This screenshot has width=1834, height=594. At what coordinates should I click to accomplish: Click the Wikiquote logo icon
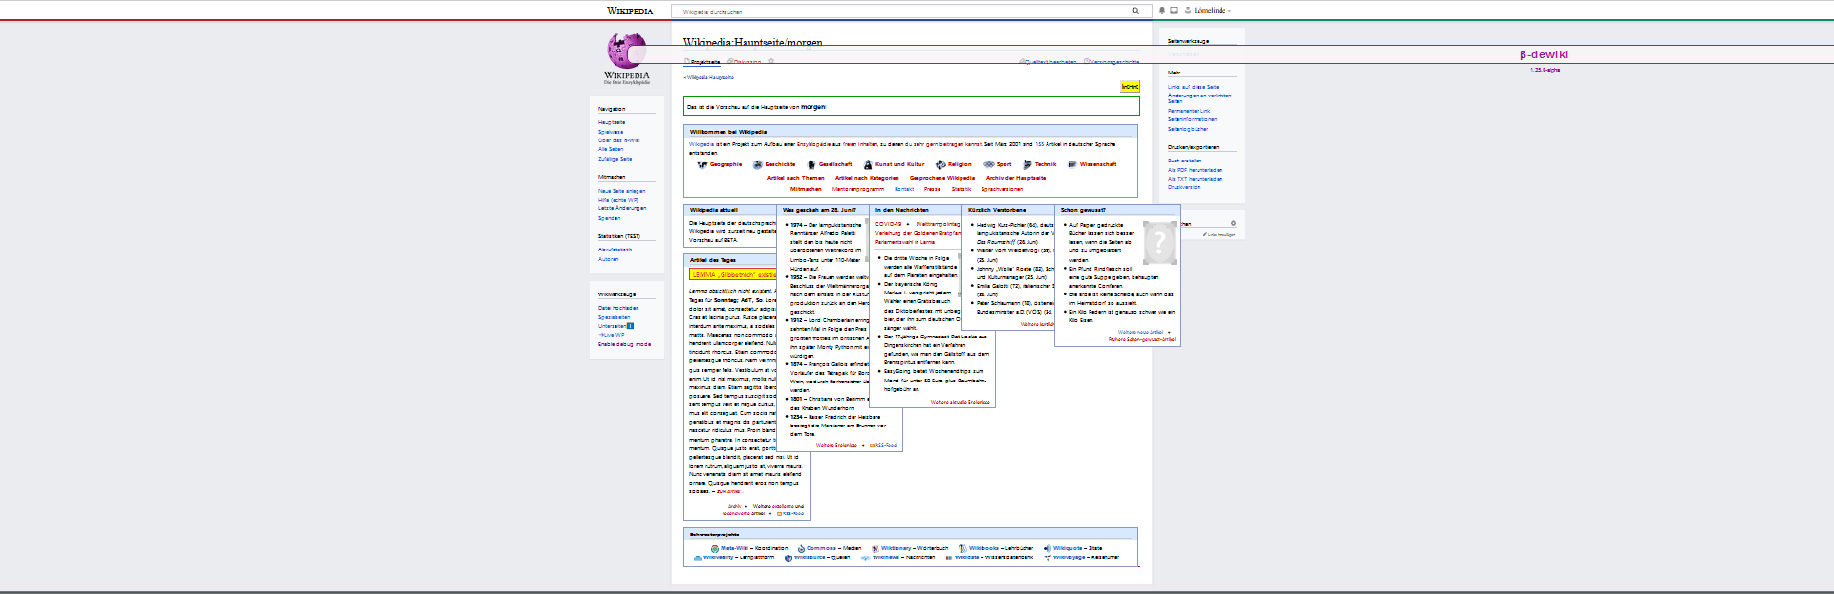click(1047, 549)
